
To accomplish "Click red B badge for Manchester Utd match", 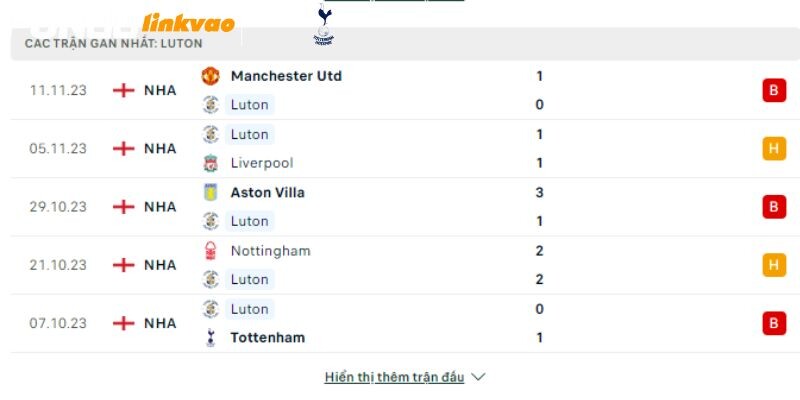I will click(x=774, y=90).
